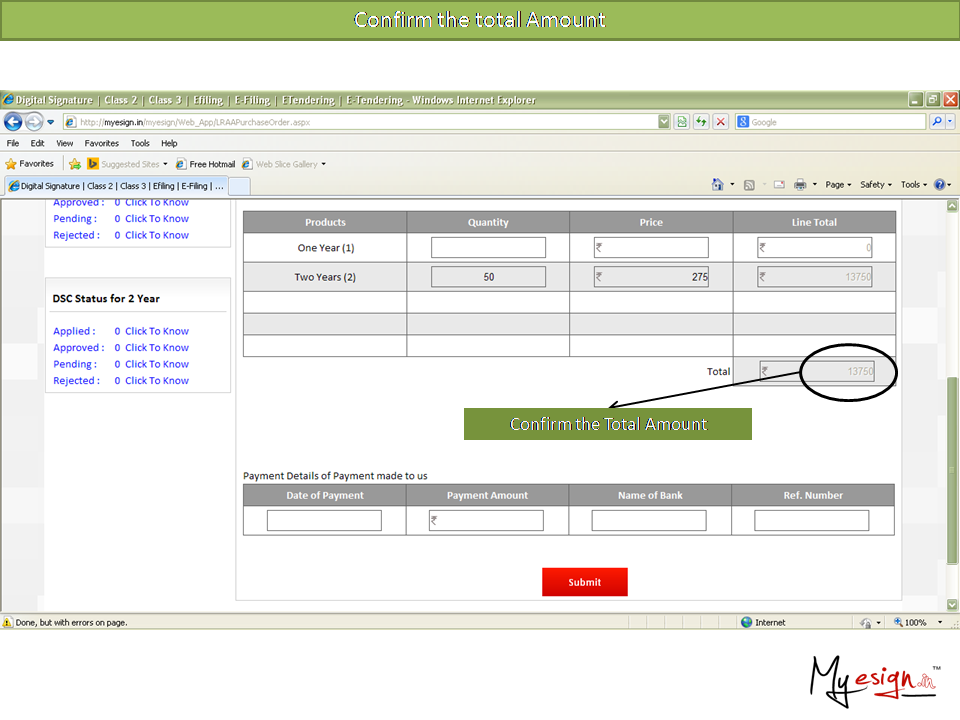Expand the Safety dropdown menu
960x720 pixels.
(x=875, y=185)
